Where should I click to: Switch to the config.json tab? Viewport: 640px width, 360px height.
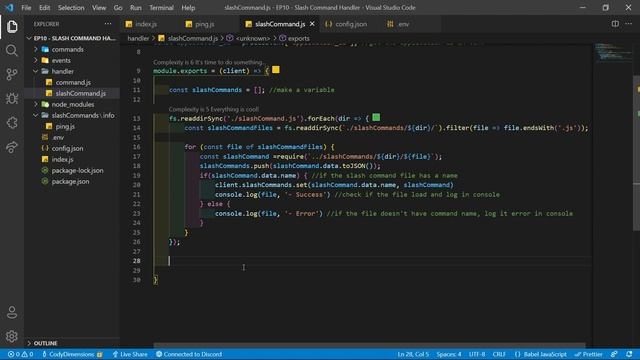coord(351,24)
